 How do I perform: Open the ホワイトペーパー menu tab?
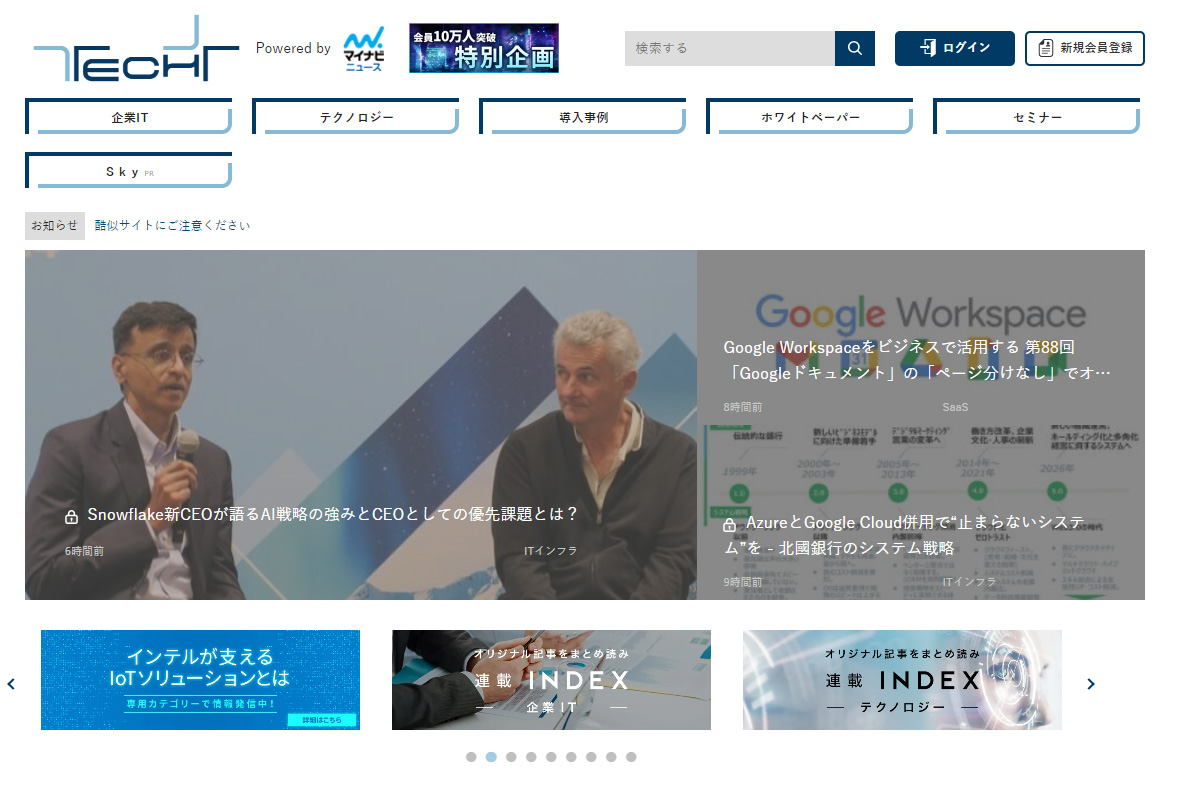(x=810, y=117)
